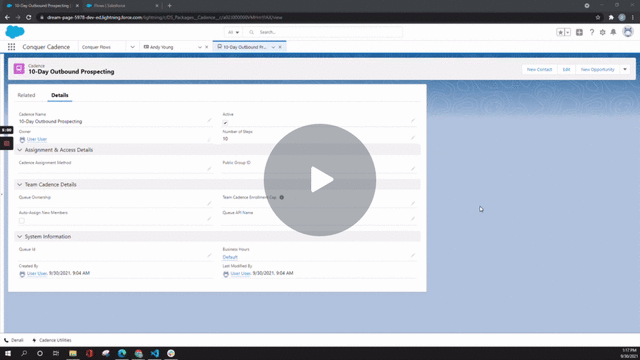Bookmark page with address bar star
The height and width of the screenshot is (360, 640).
coord(598,18)
